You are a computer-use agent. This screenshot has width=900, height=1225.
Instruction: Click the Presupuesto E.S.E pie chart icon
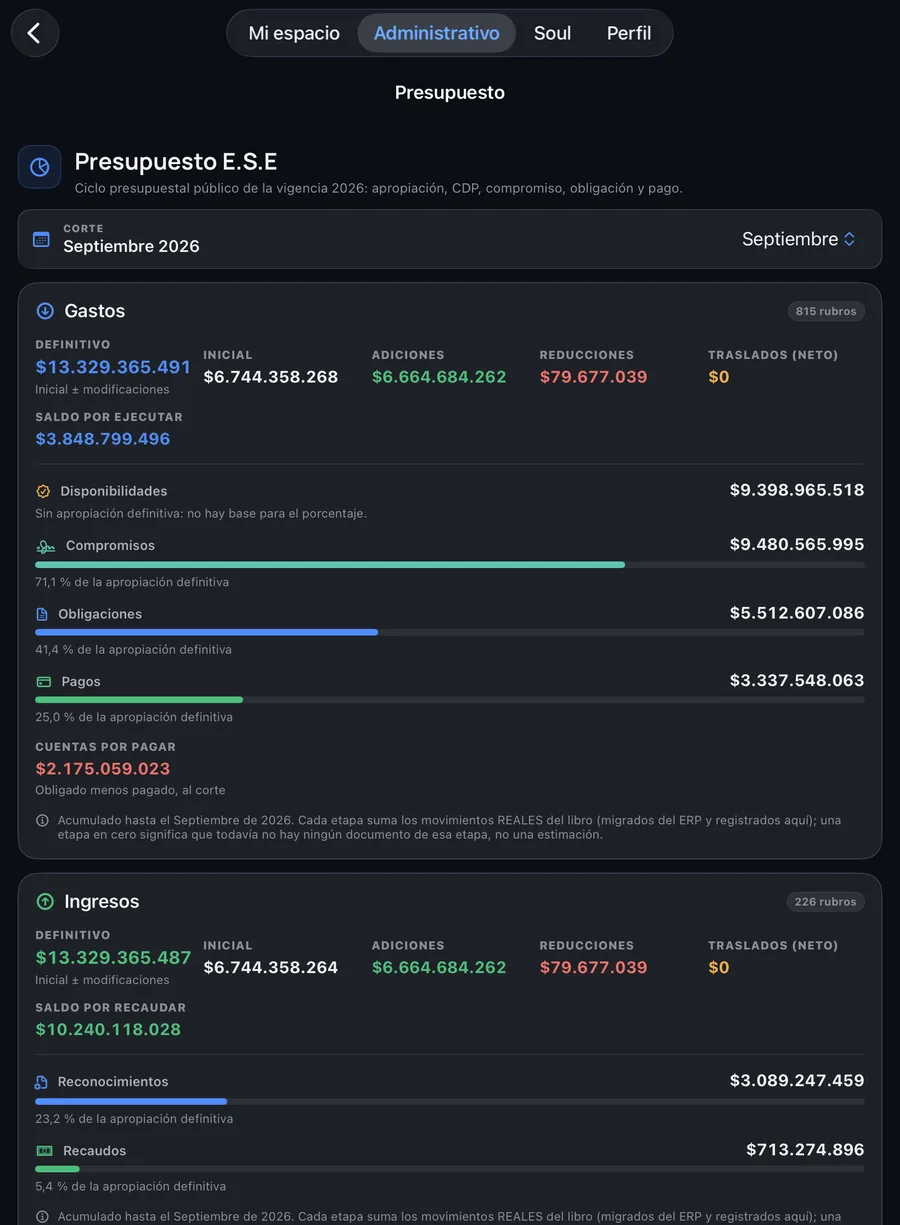40,167
